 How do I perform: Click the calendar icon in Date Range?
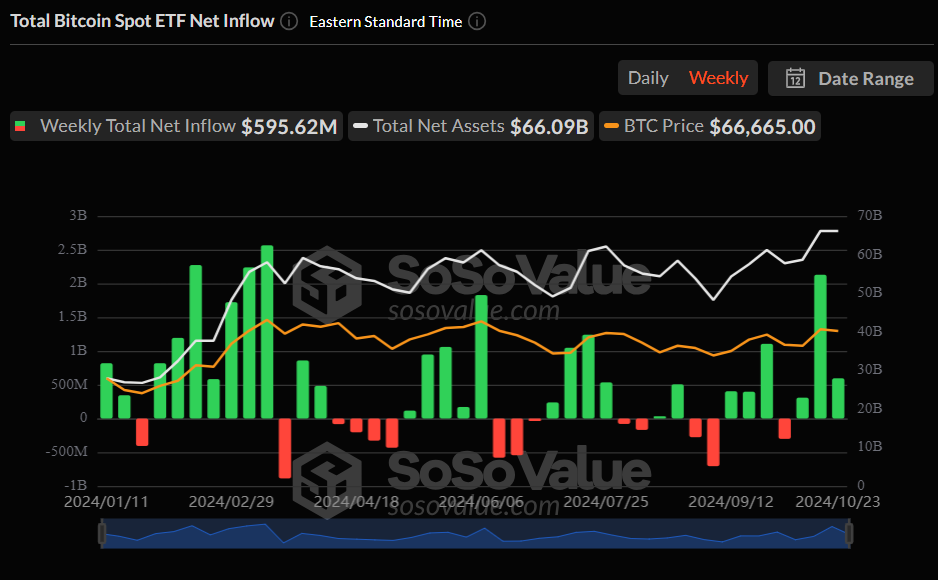[x=796, y=78]
